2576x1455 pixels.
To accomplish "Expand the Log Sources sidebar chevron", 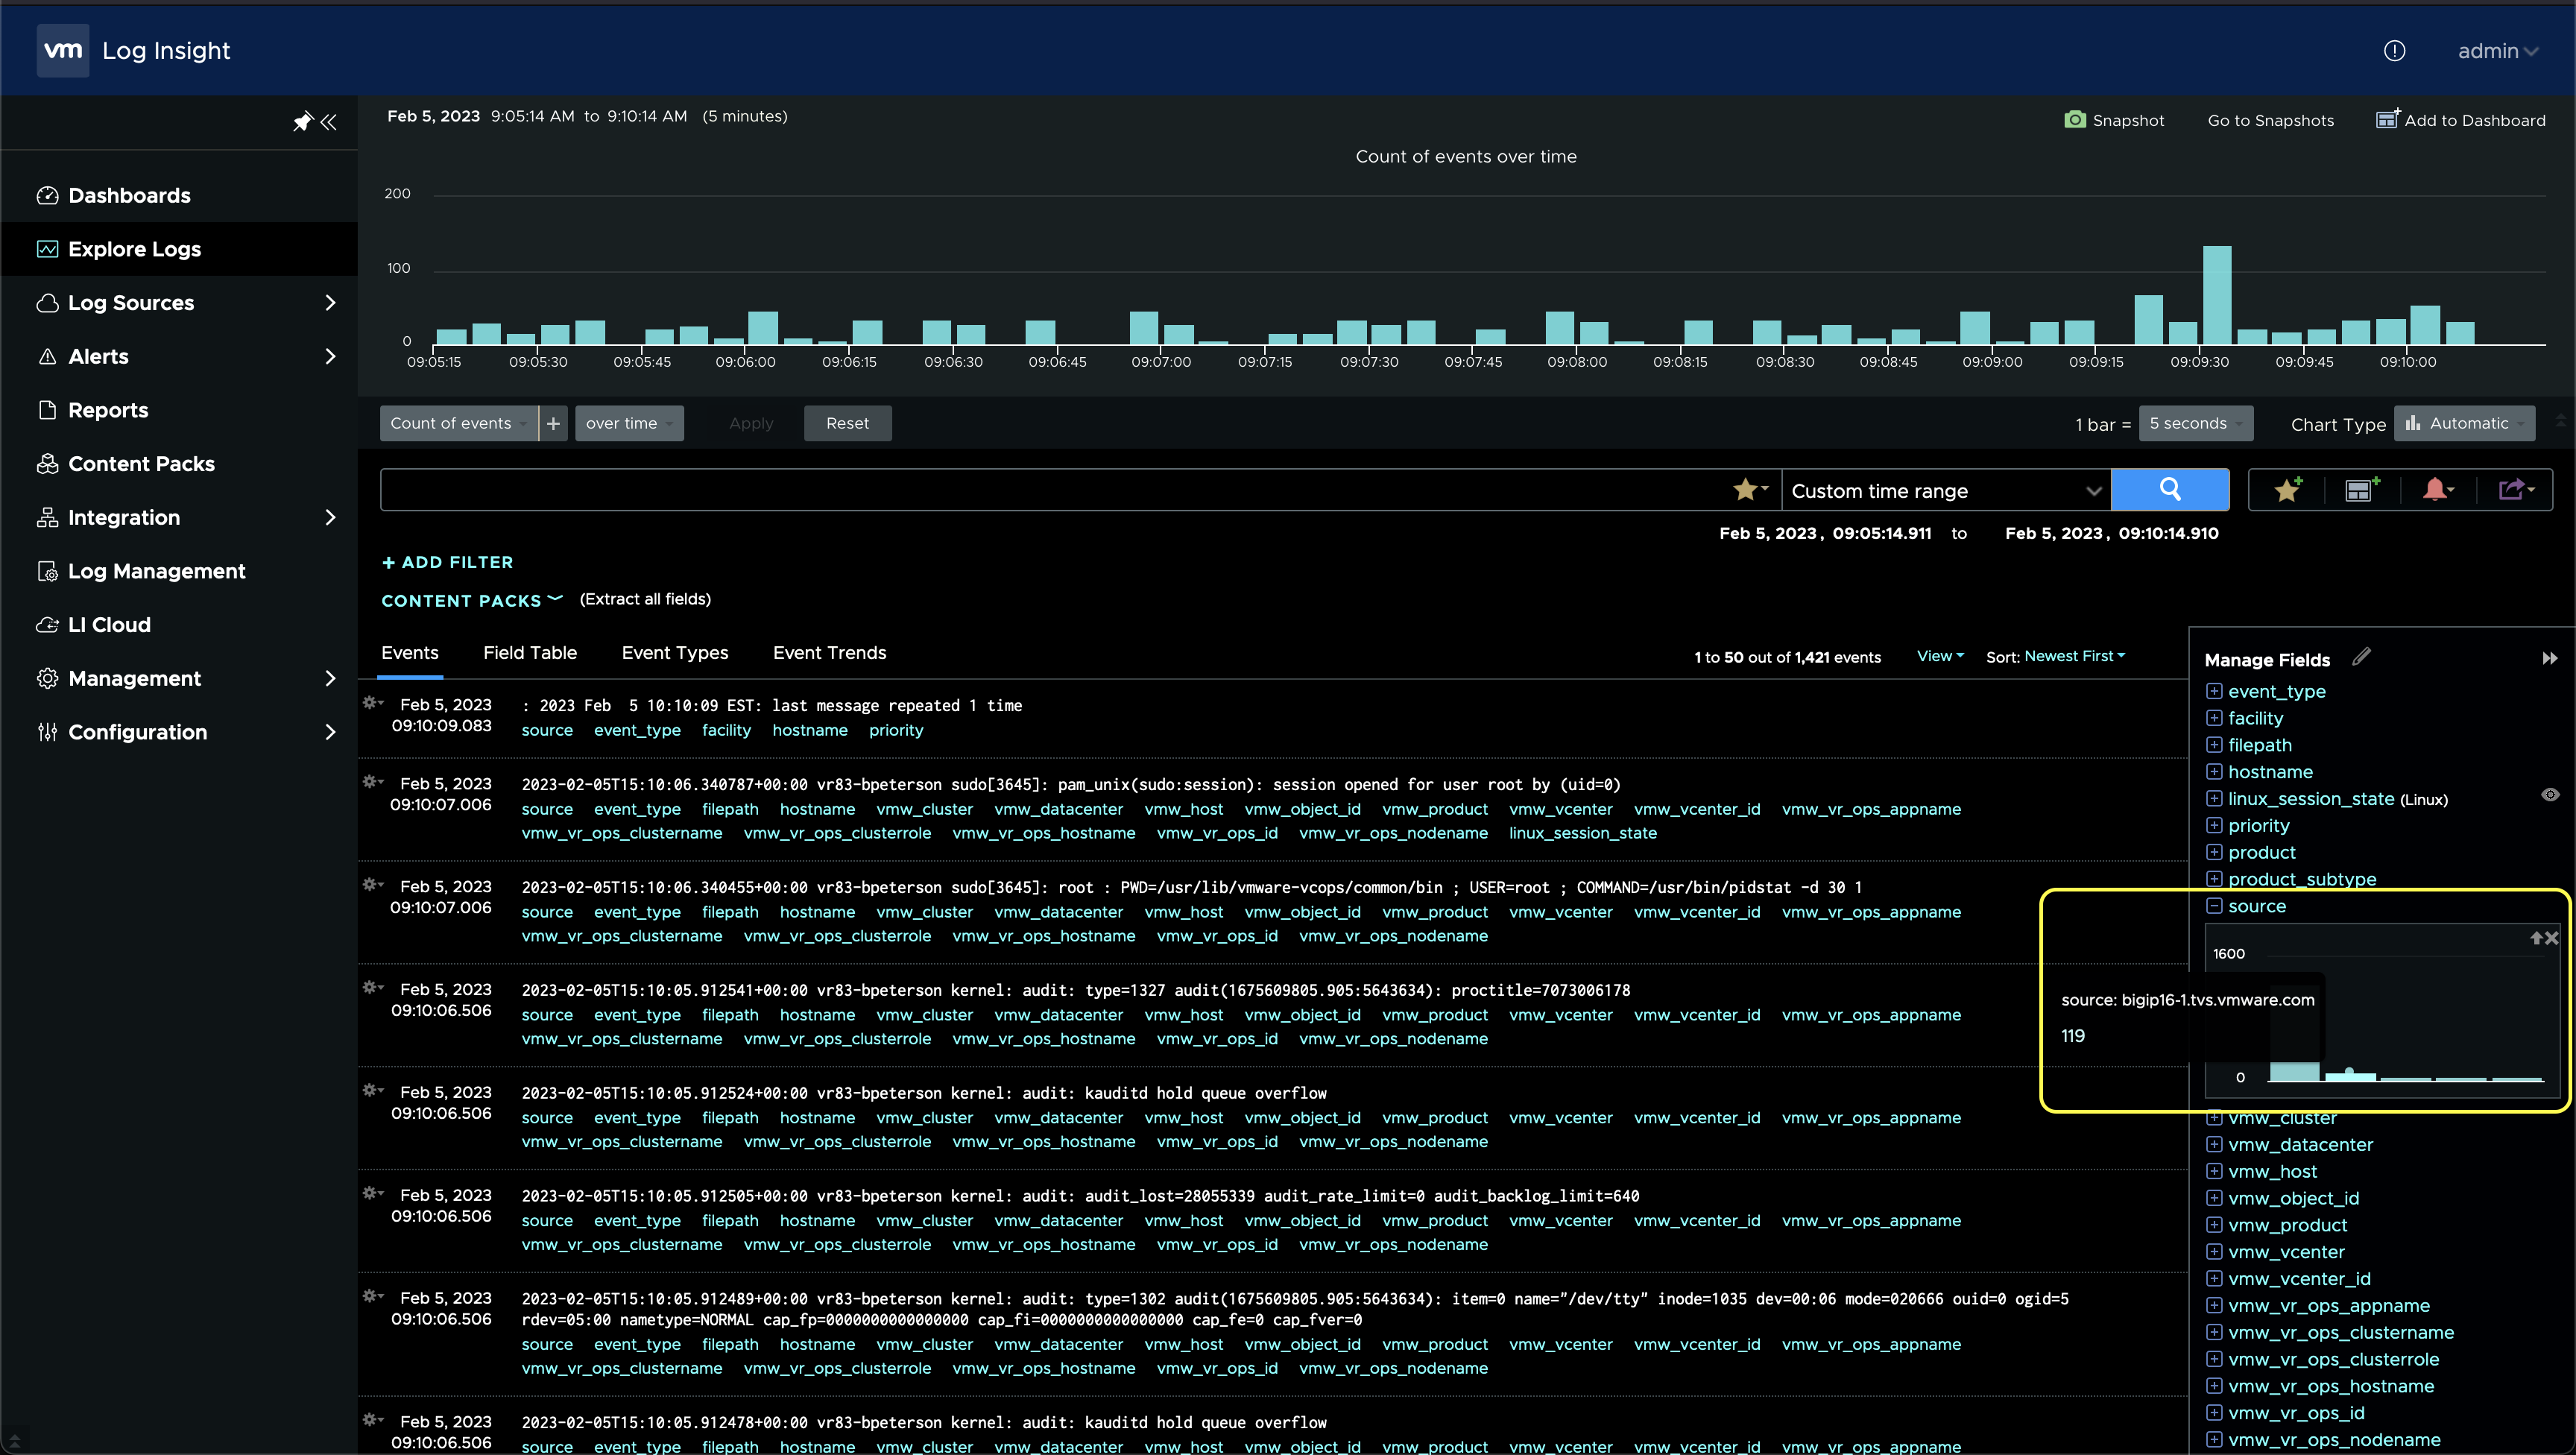I will (330, 303).
